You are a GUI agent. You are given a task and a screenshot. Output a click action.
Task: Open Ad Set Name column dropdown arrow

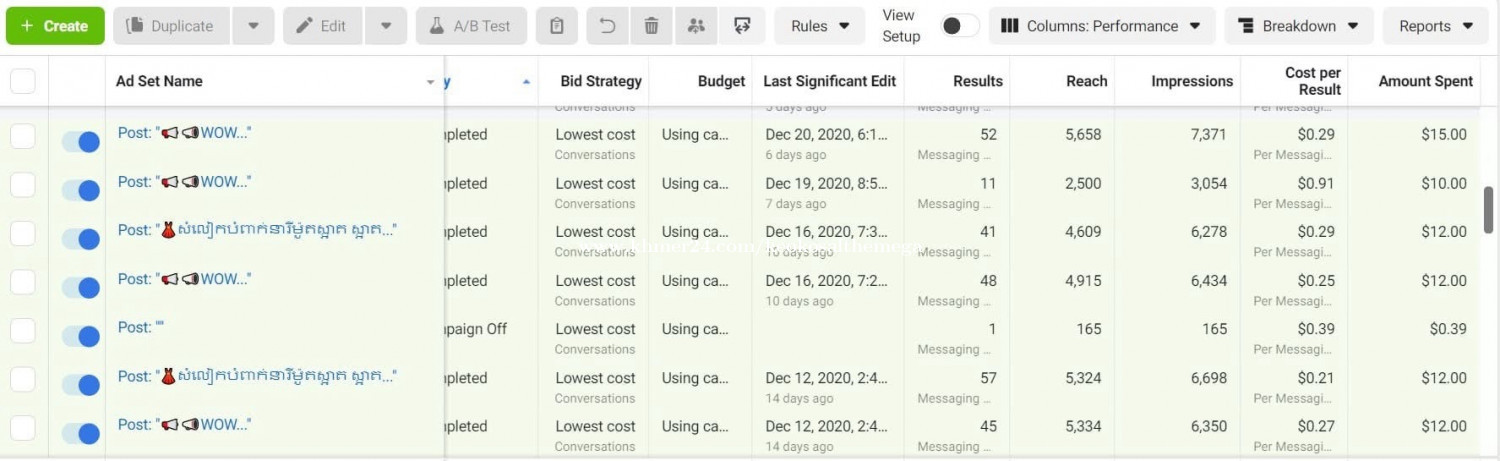point(431,82)
